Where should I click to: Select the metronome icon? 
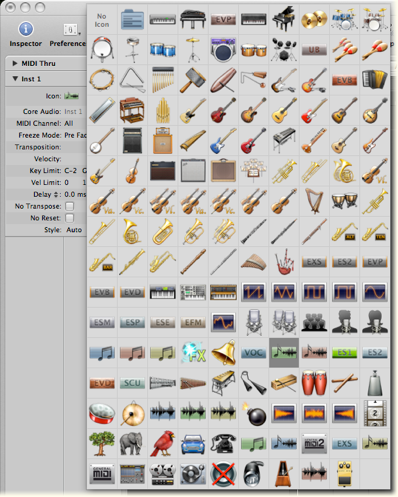284,474
